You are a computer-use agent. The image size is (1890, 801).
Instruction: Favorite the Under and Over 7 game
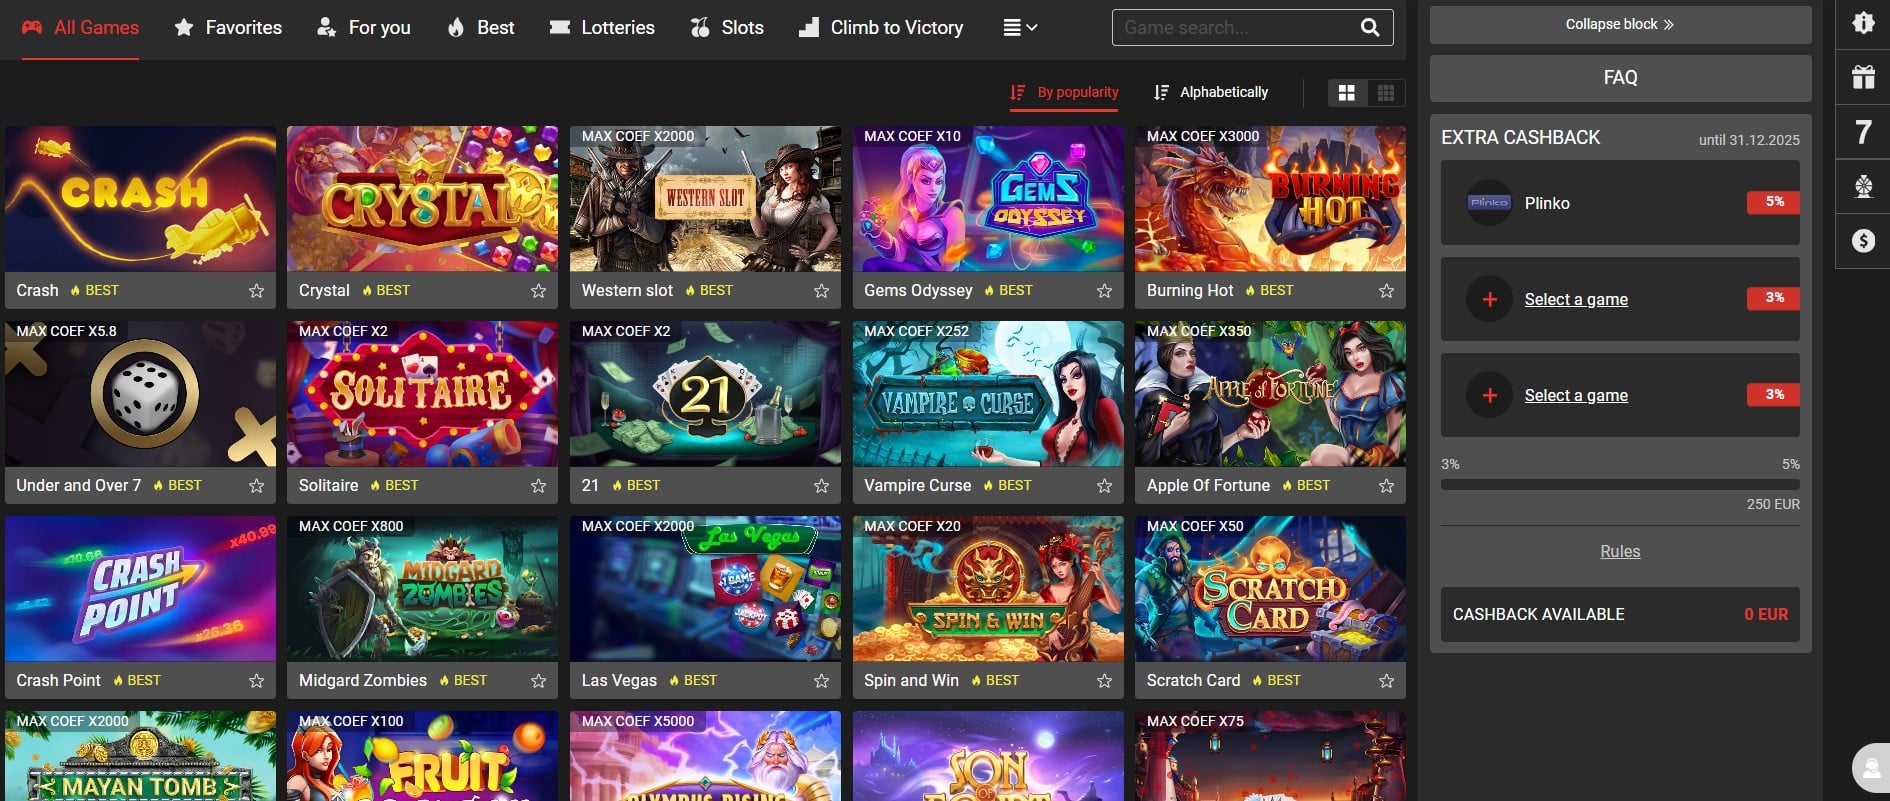coord(256,486)
